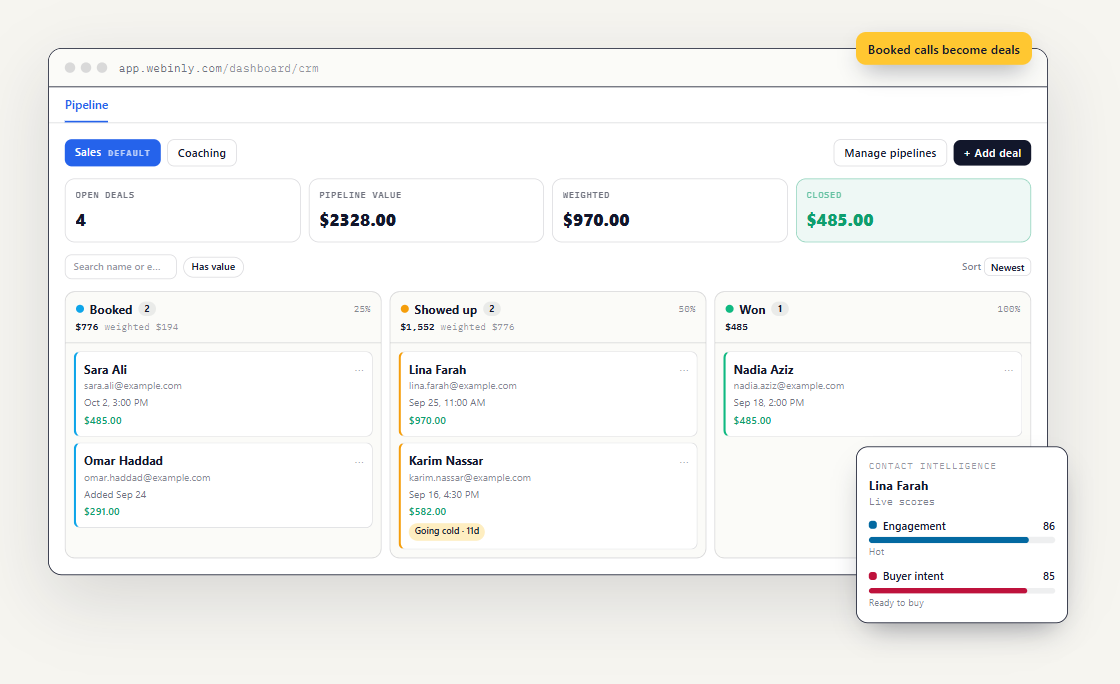Open the three-dot menu on Omar Haddad card
Image resolution: width=1120 pixels, height=684 pixels.
coord(359,462)
